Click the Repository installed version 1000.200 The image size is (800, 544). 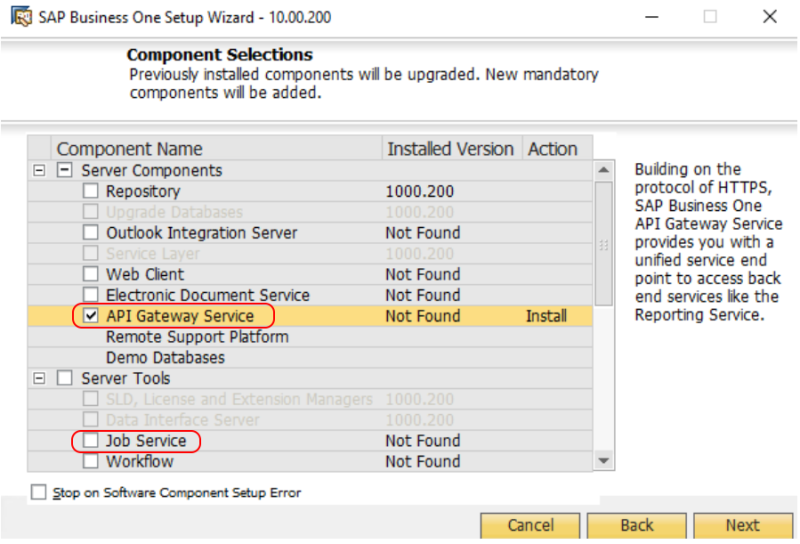419,191
